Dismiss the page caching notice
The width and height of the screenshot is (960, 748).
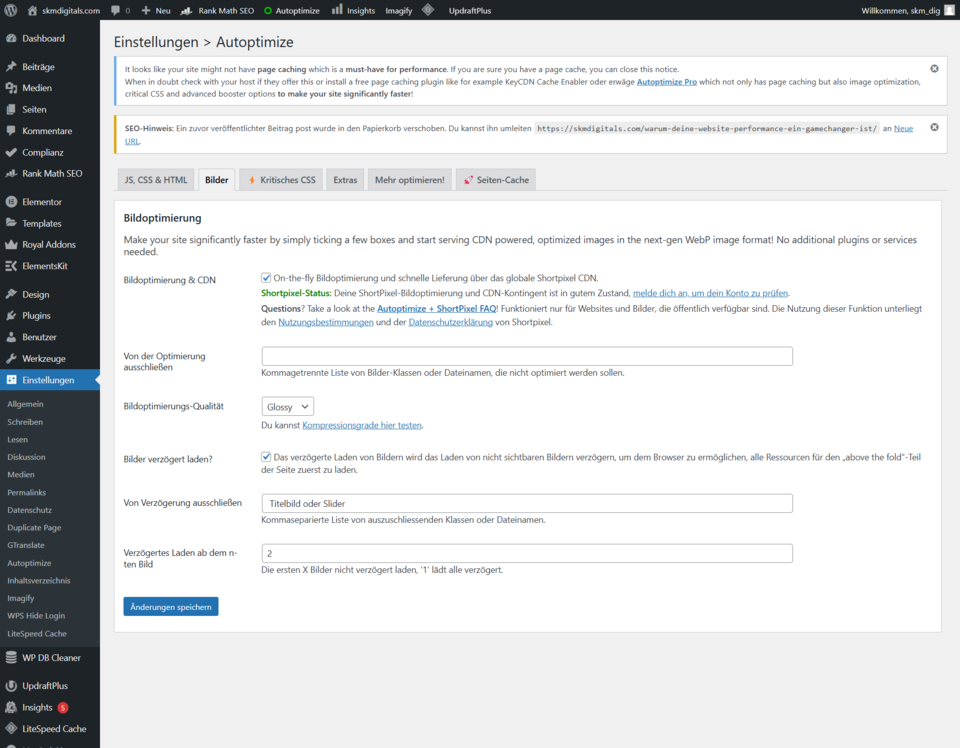[934, 69]
